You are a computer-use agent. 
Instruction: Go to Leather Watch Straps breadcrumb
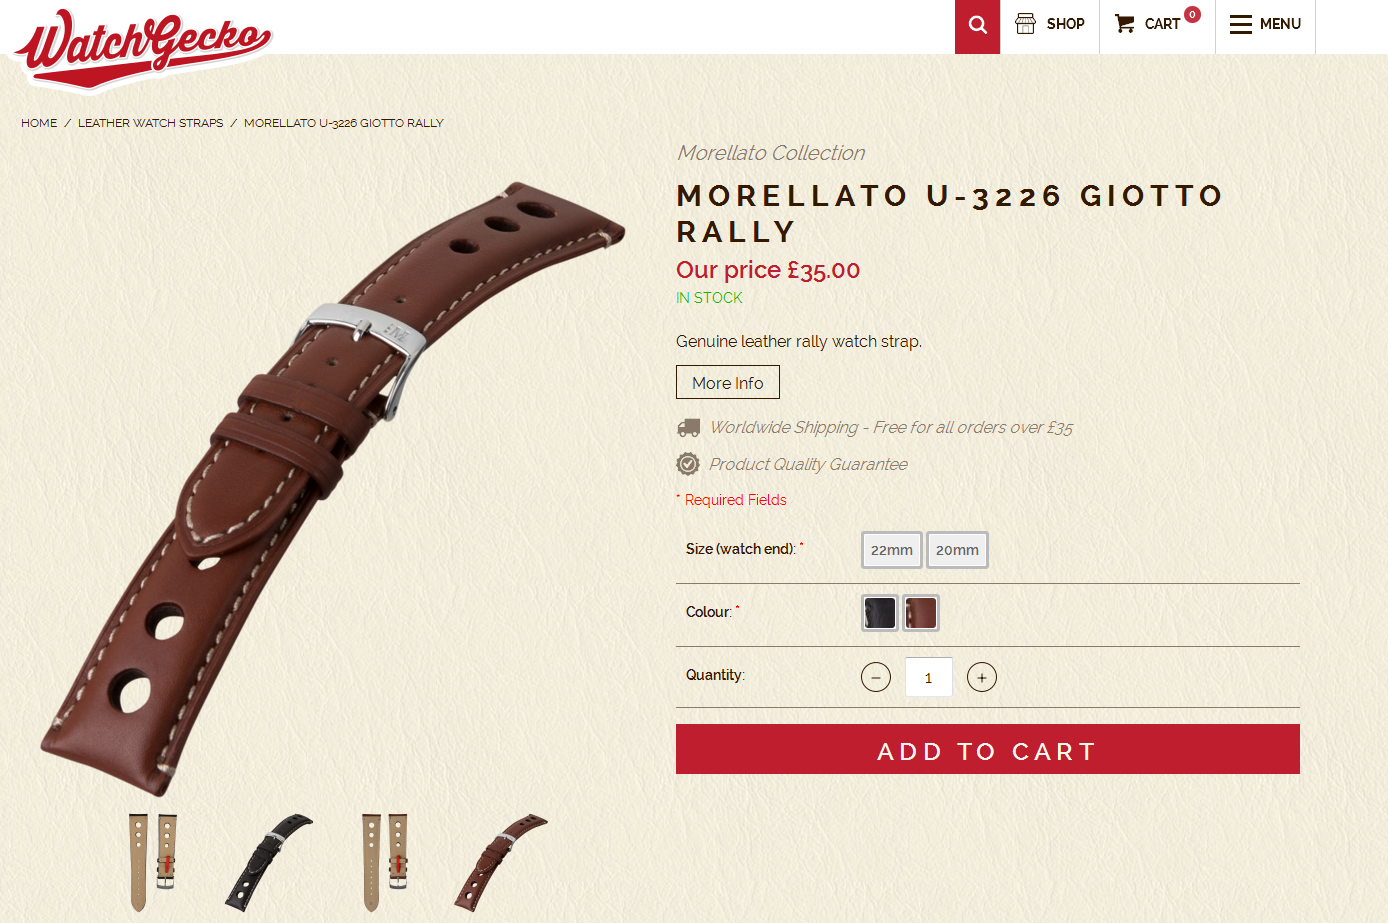click(151, 123)
